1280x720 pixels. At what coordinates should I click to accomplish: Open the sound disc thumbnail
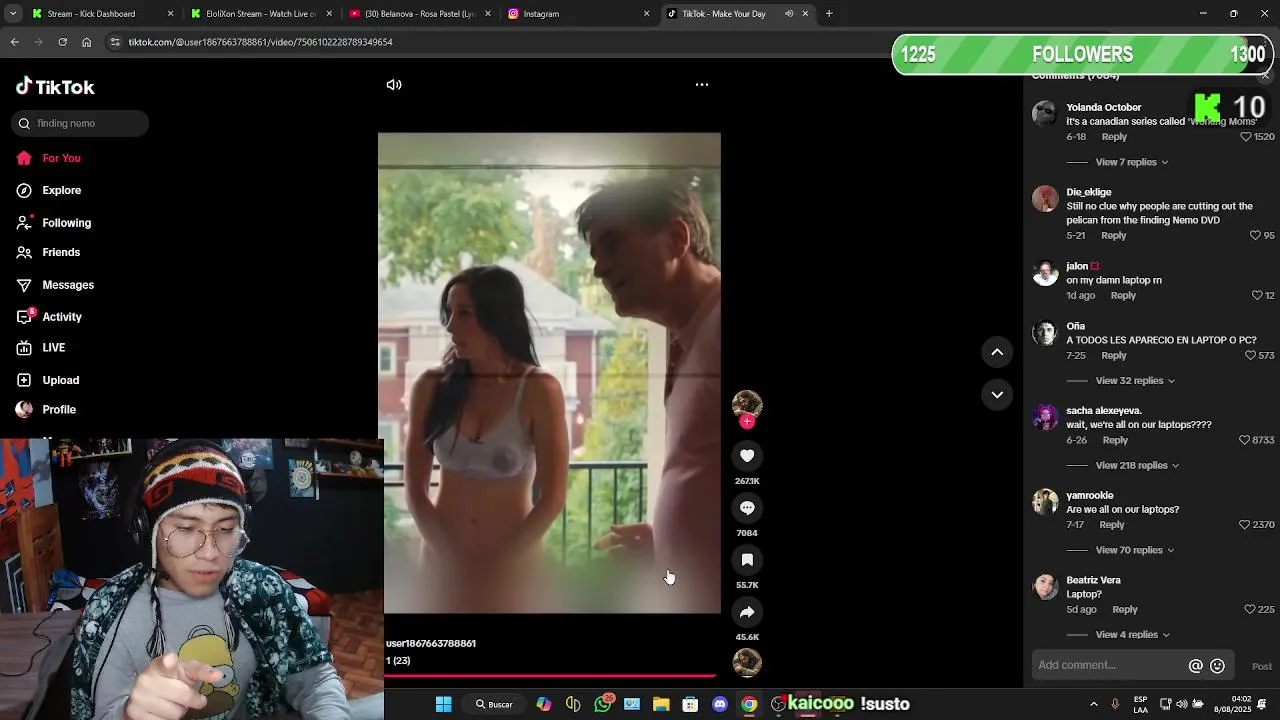(747, 662)
